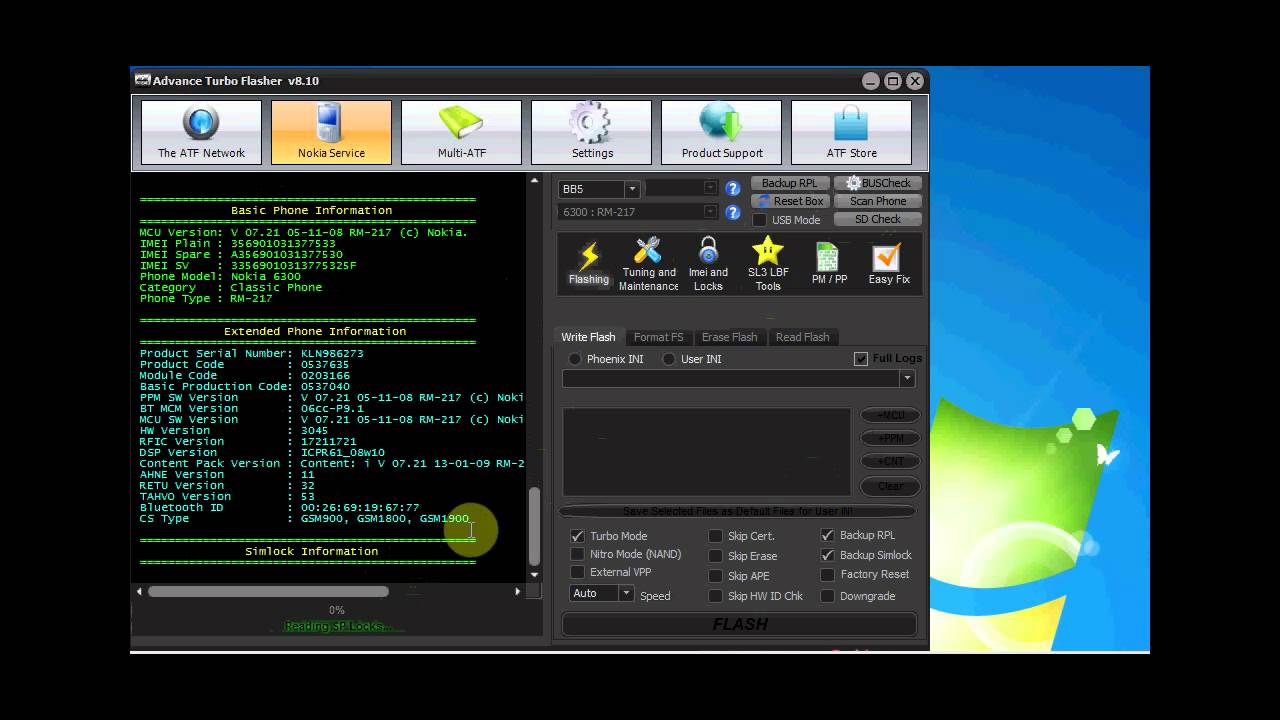Open SL3 LBF Tools star icon
1280x720 pixels.
tap(768, 264)
